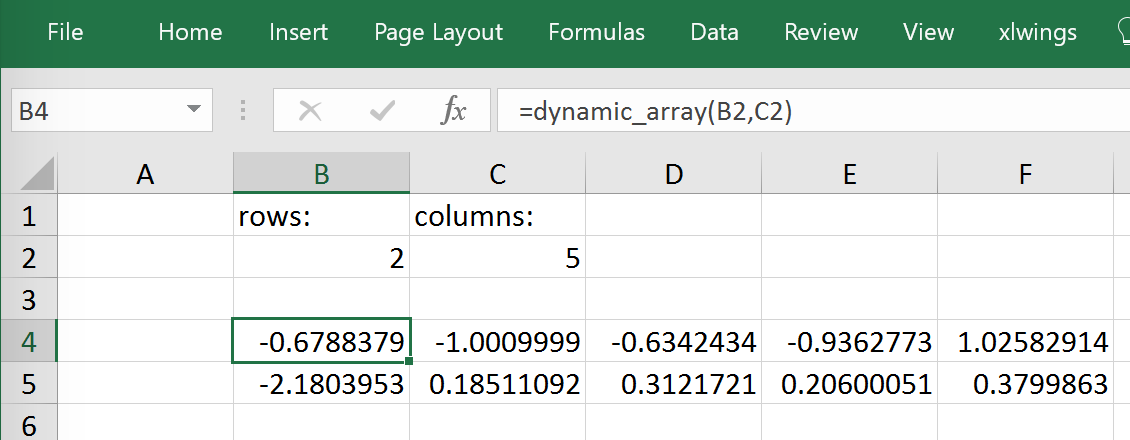The height and width of the screenshot is (440, 1130).
Task: Select row 6 header
Action: (29, 423)
